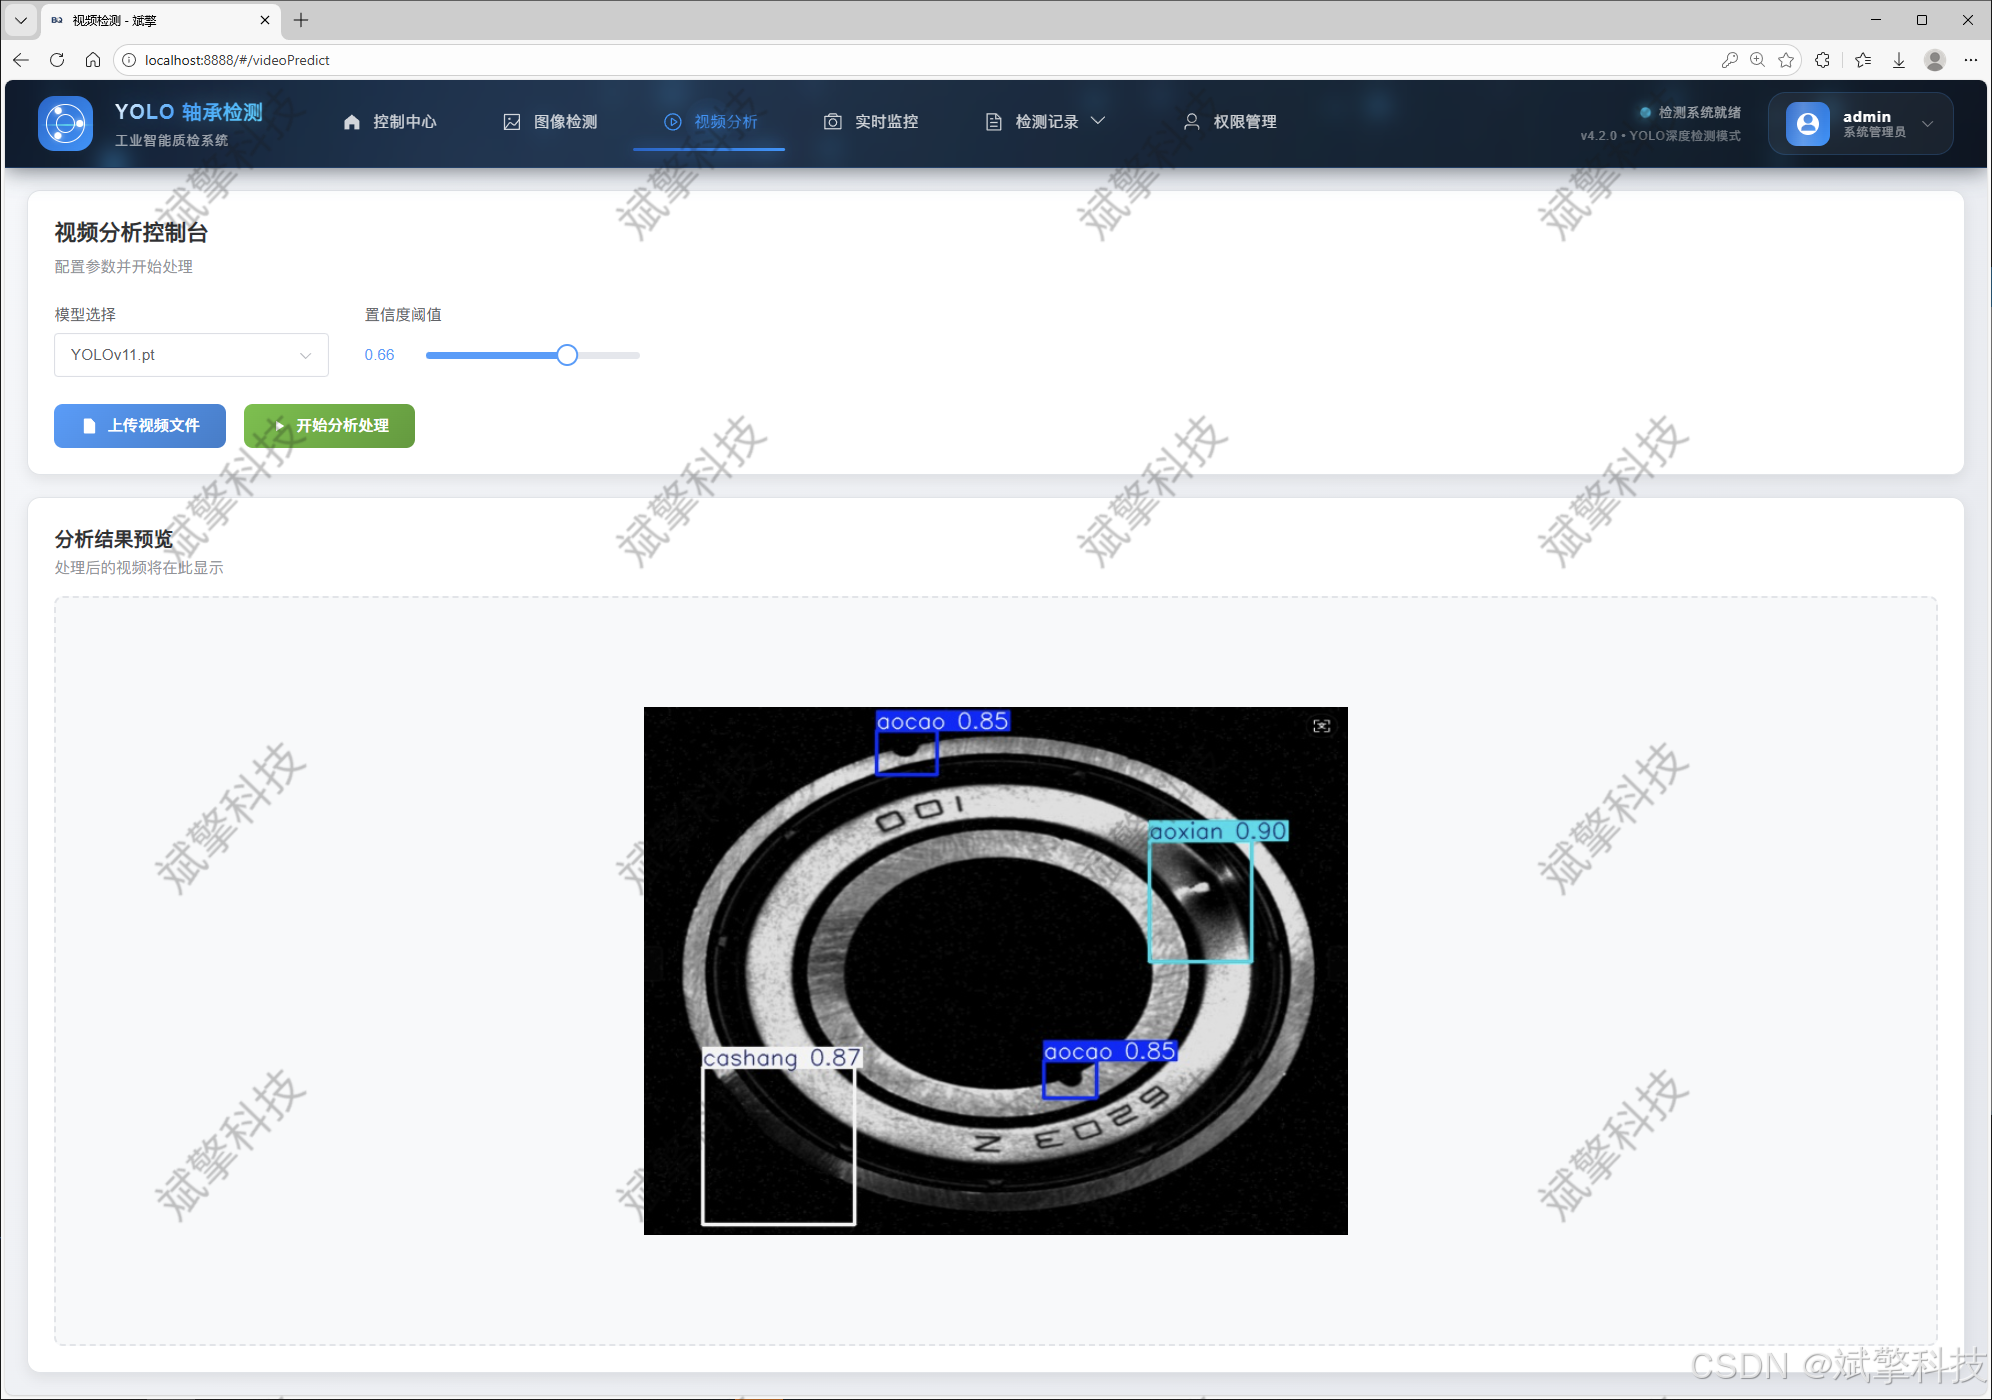Open browser settings ellipsis menu
The image size is (1992, 1400).
(1970, 60)
